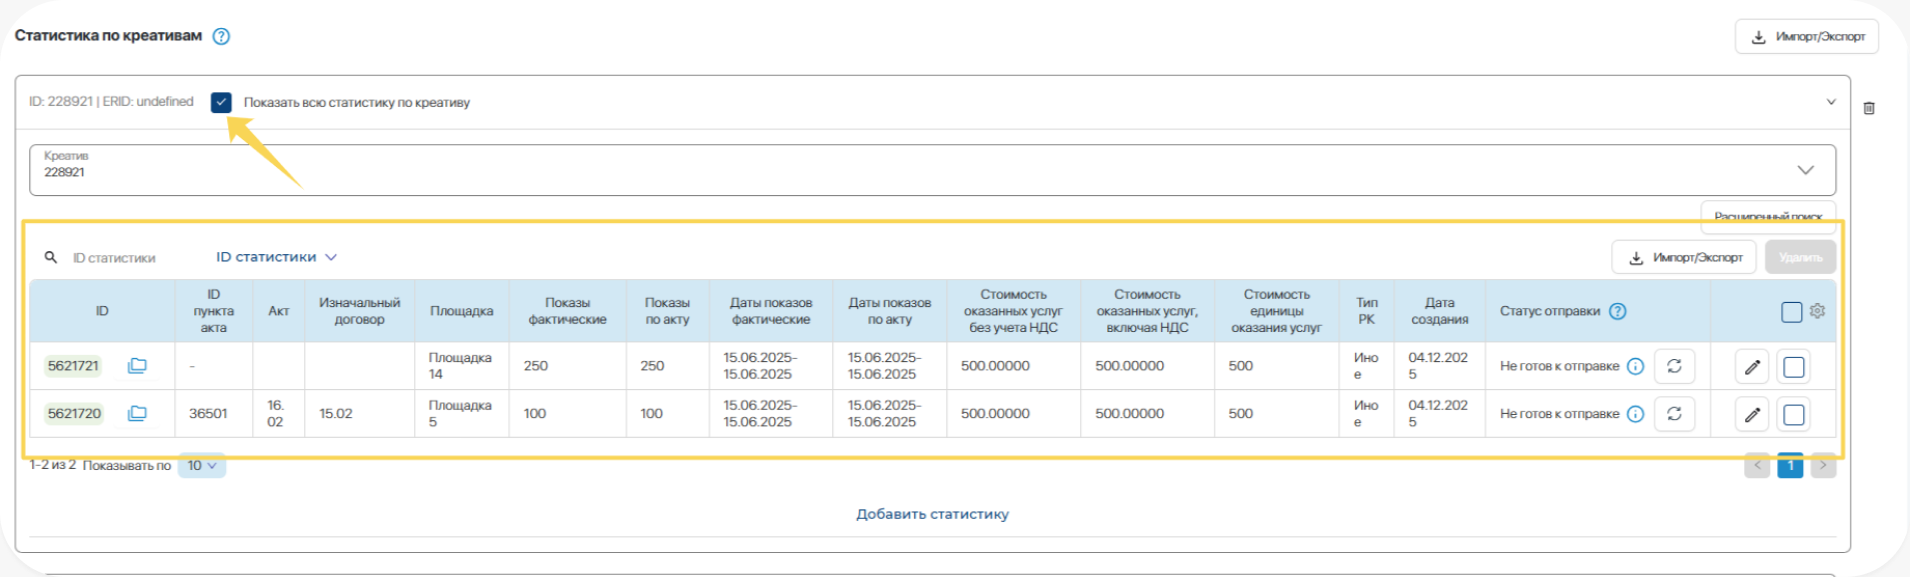The height and width of the screenshot is (577, 1910).
Task: Edit row 5621720 with the pencil icon
Action: pyautogui.click(x=1752, y=414)
